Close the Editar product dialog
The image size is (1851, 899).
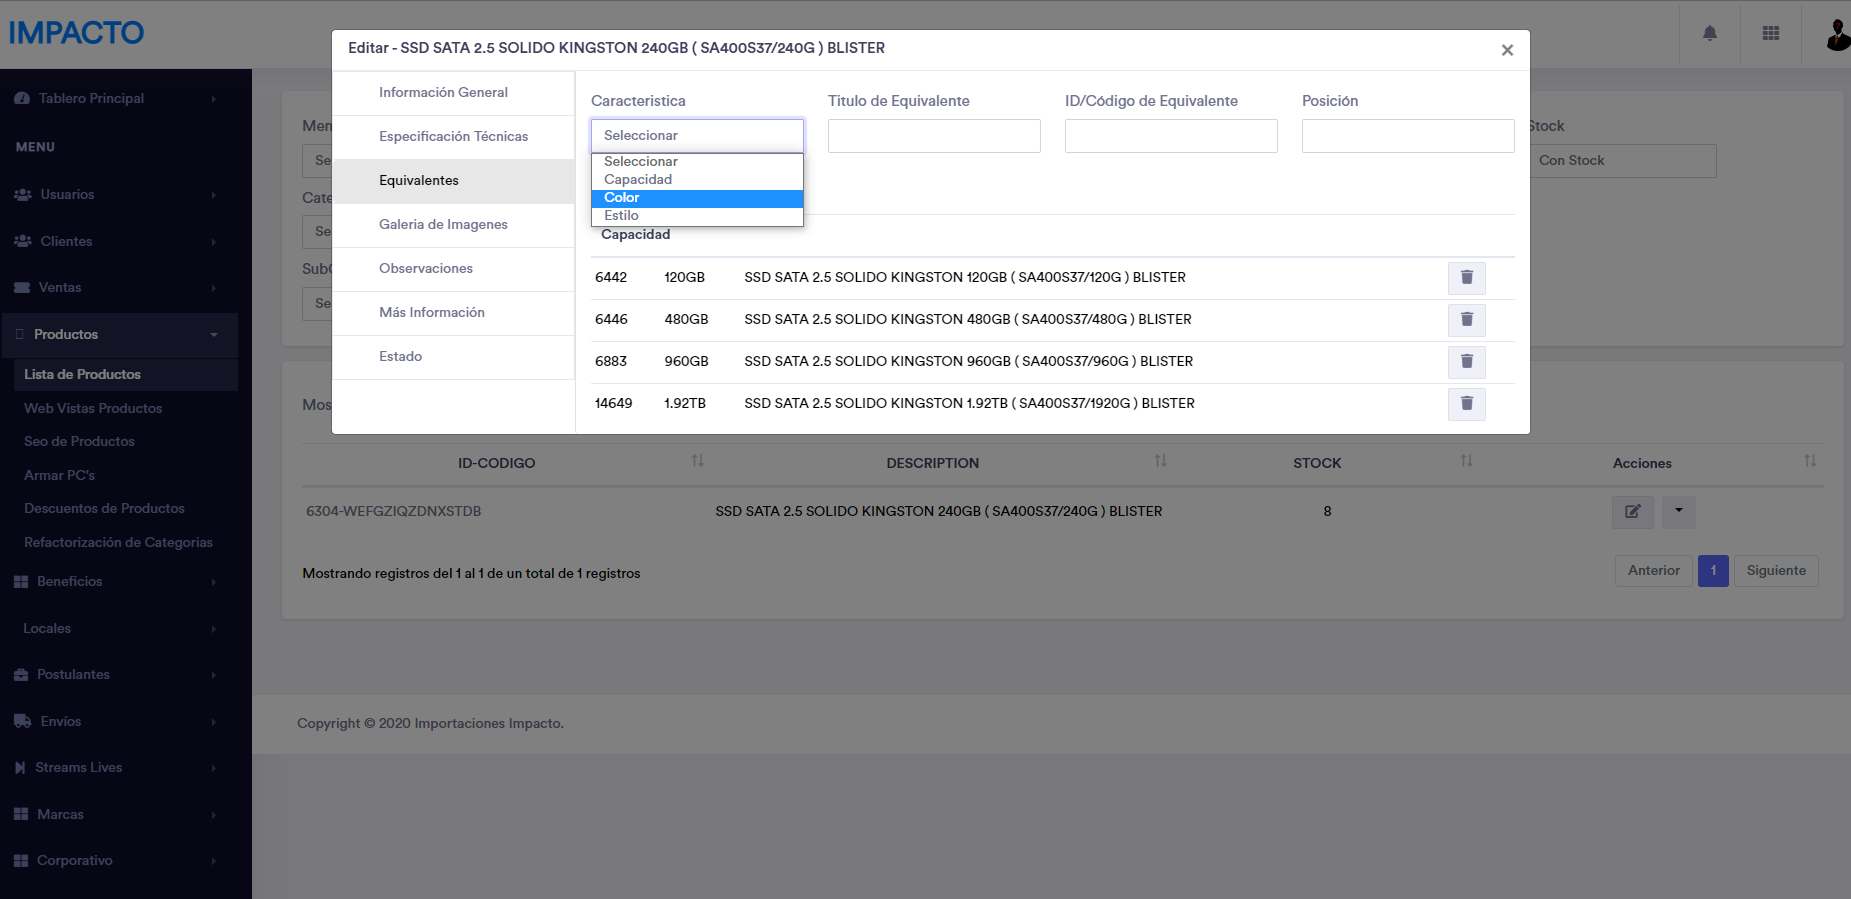click(x=1507, y=50)
